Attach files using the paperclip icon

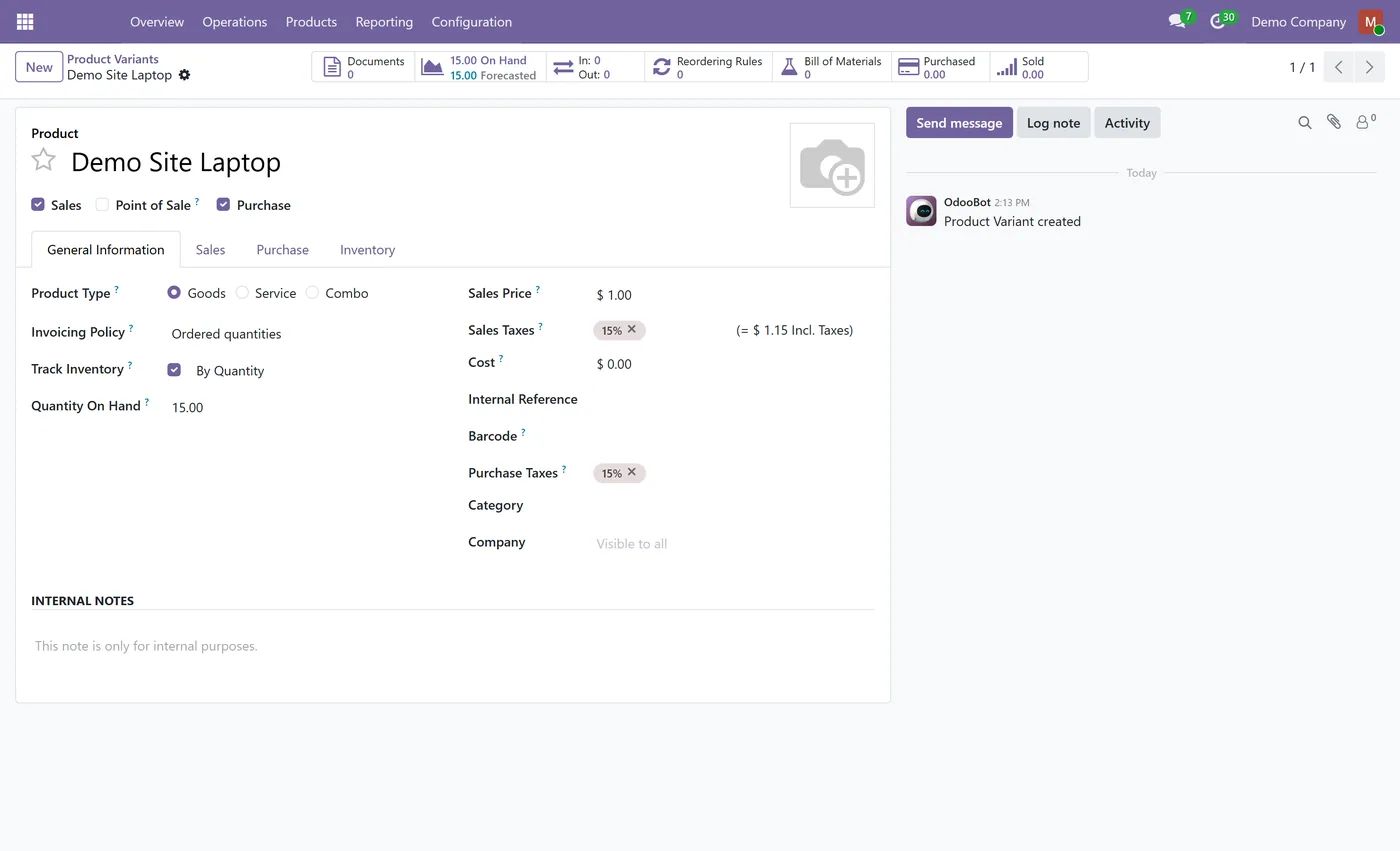[1334, 122]
